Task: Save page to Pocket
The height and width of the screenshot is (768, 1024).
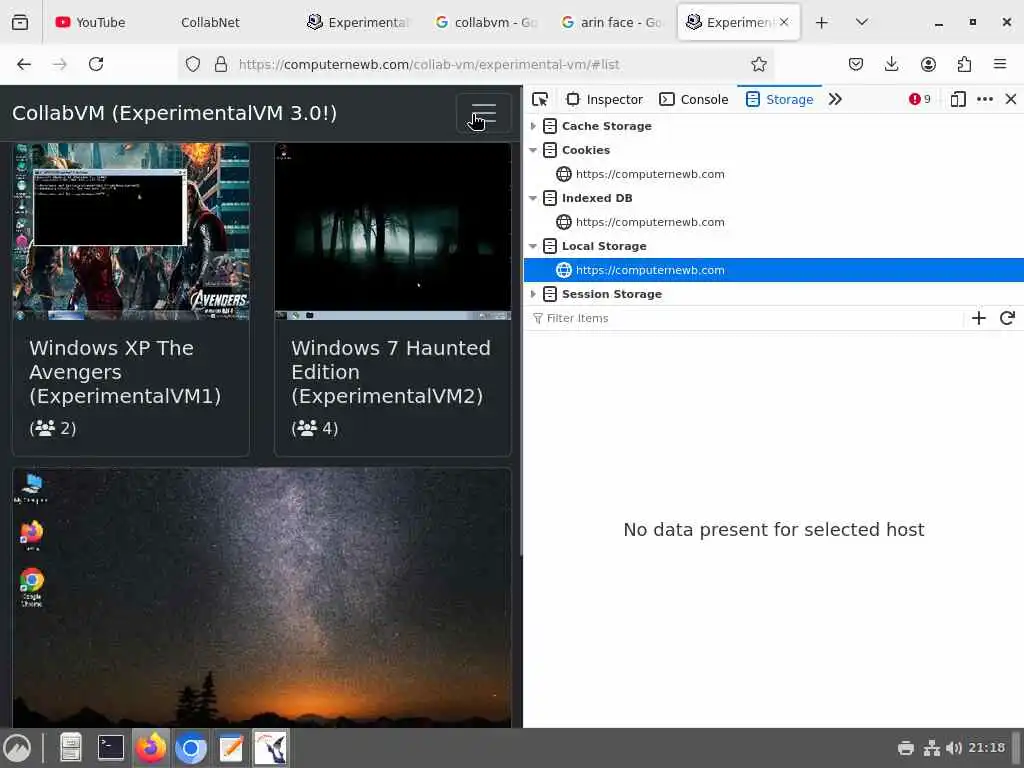Action: pos(856,64)
